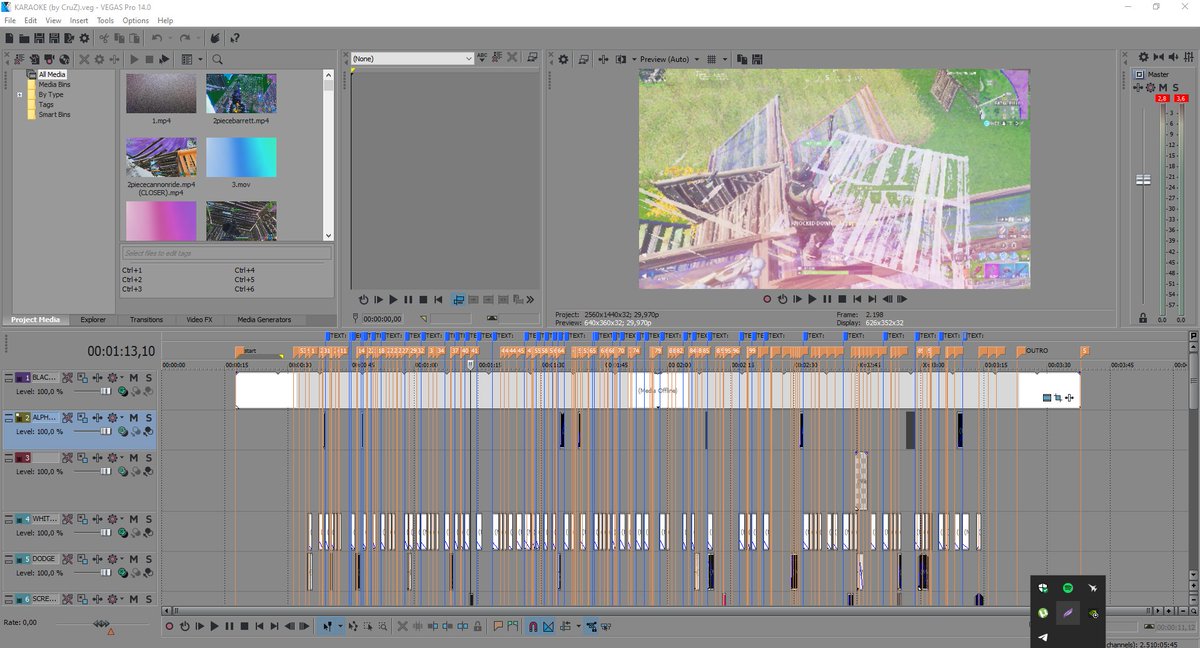The image size is (1200, 648).
Task: Open Video Preview properties gear icon
Action: point(563,59)
